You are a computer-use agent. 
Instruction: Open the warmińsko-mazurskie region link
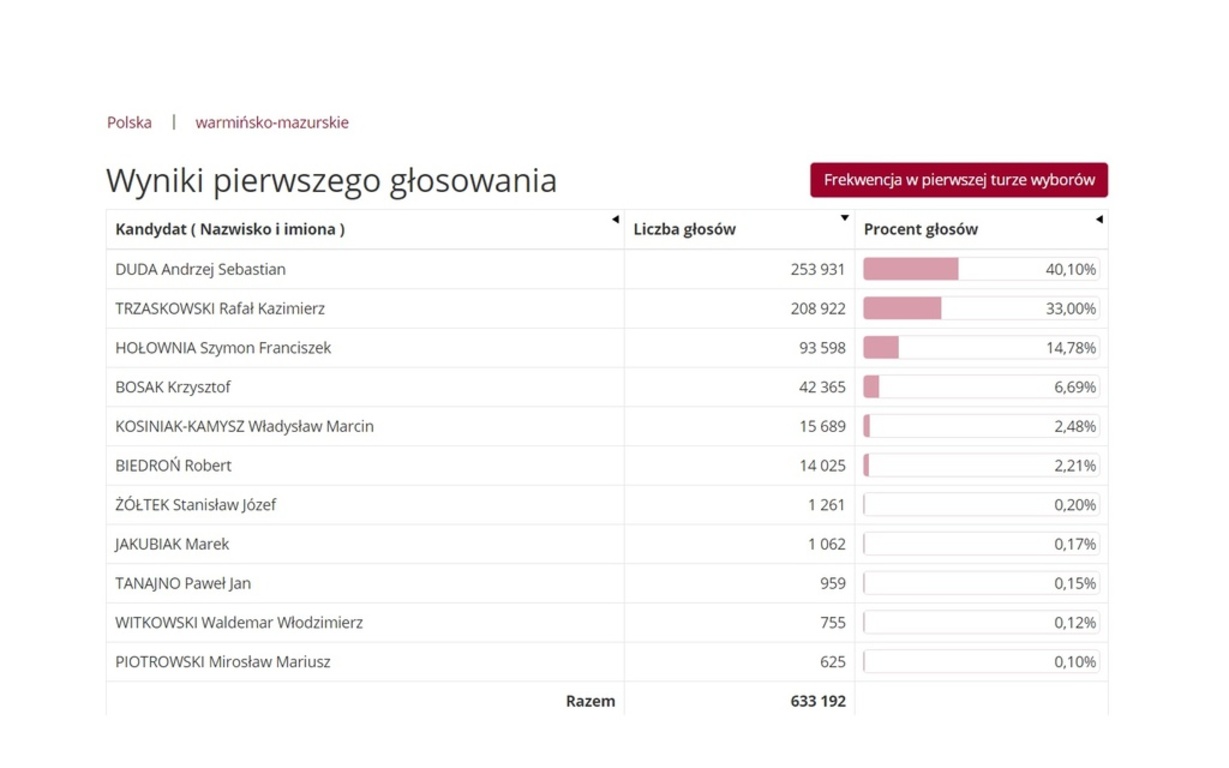tap(271, 121)
